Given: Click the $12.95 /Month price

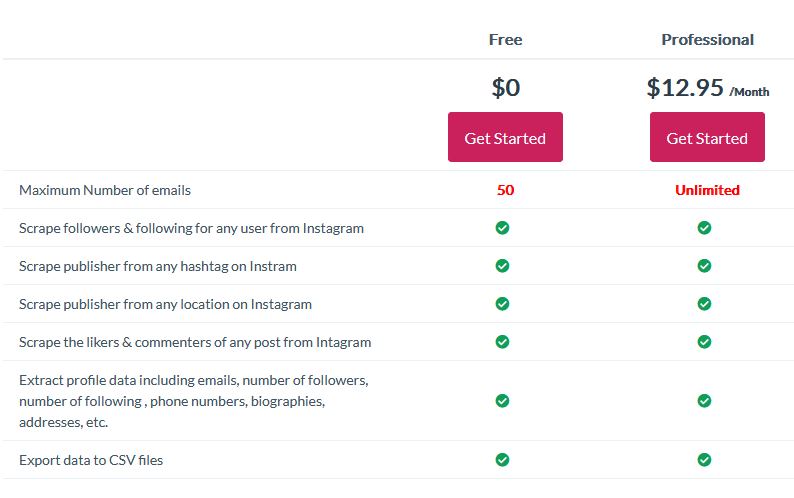Looking at the screenshot, I should pyautogui.click(x=708, y=88).
